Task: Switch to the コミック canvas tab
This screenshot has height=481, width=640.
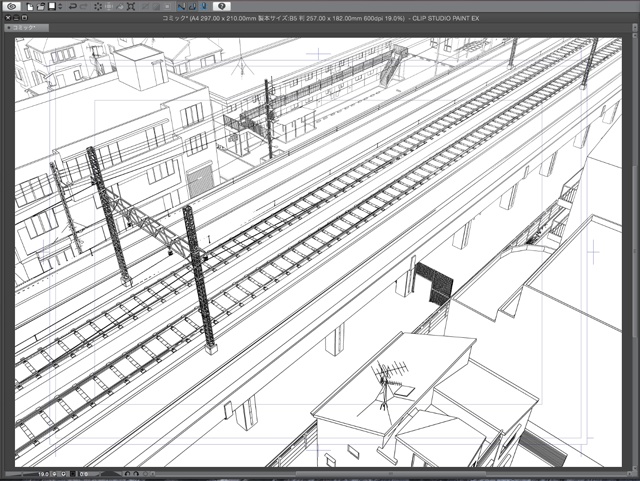Action: pyautogui.click(x=27, y=28)
